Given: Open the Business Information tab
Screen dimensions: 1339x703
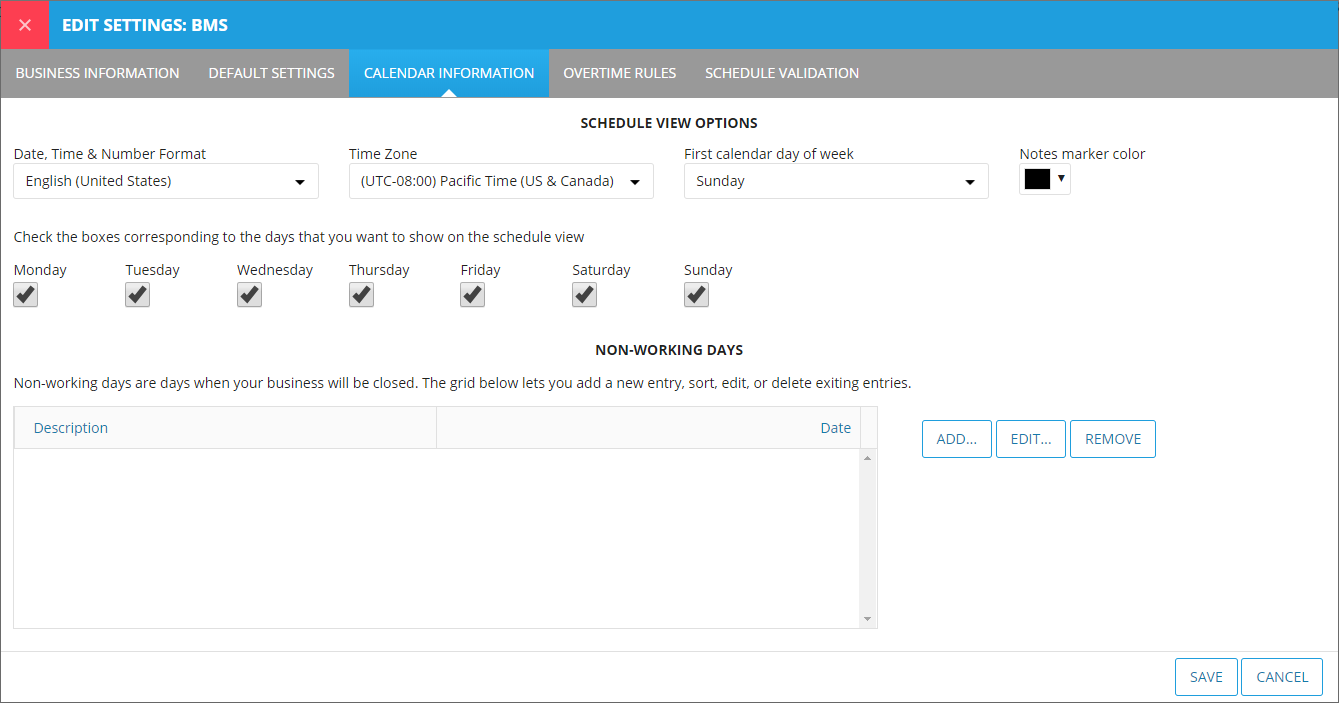Looking at the screenshot, I should 98,73.
